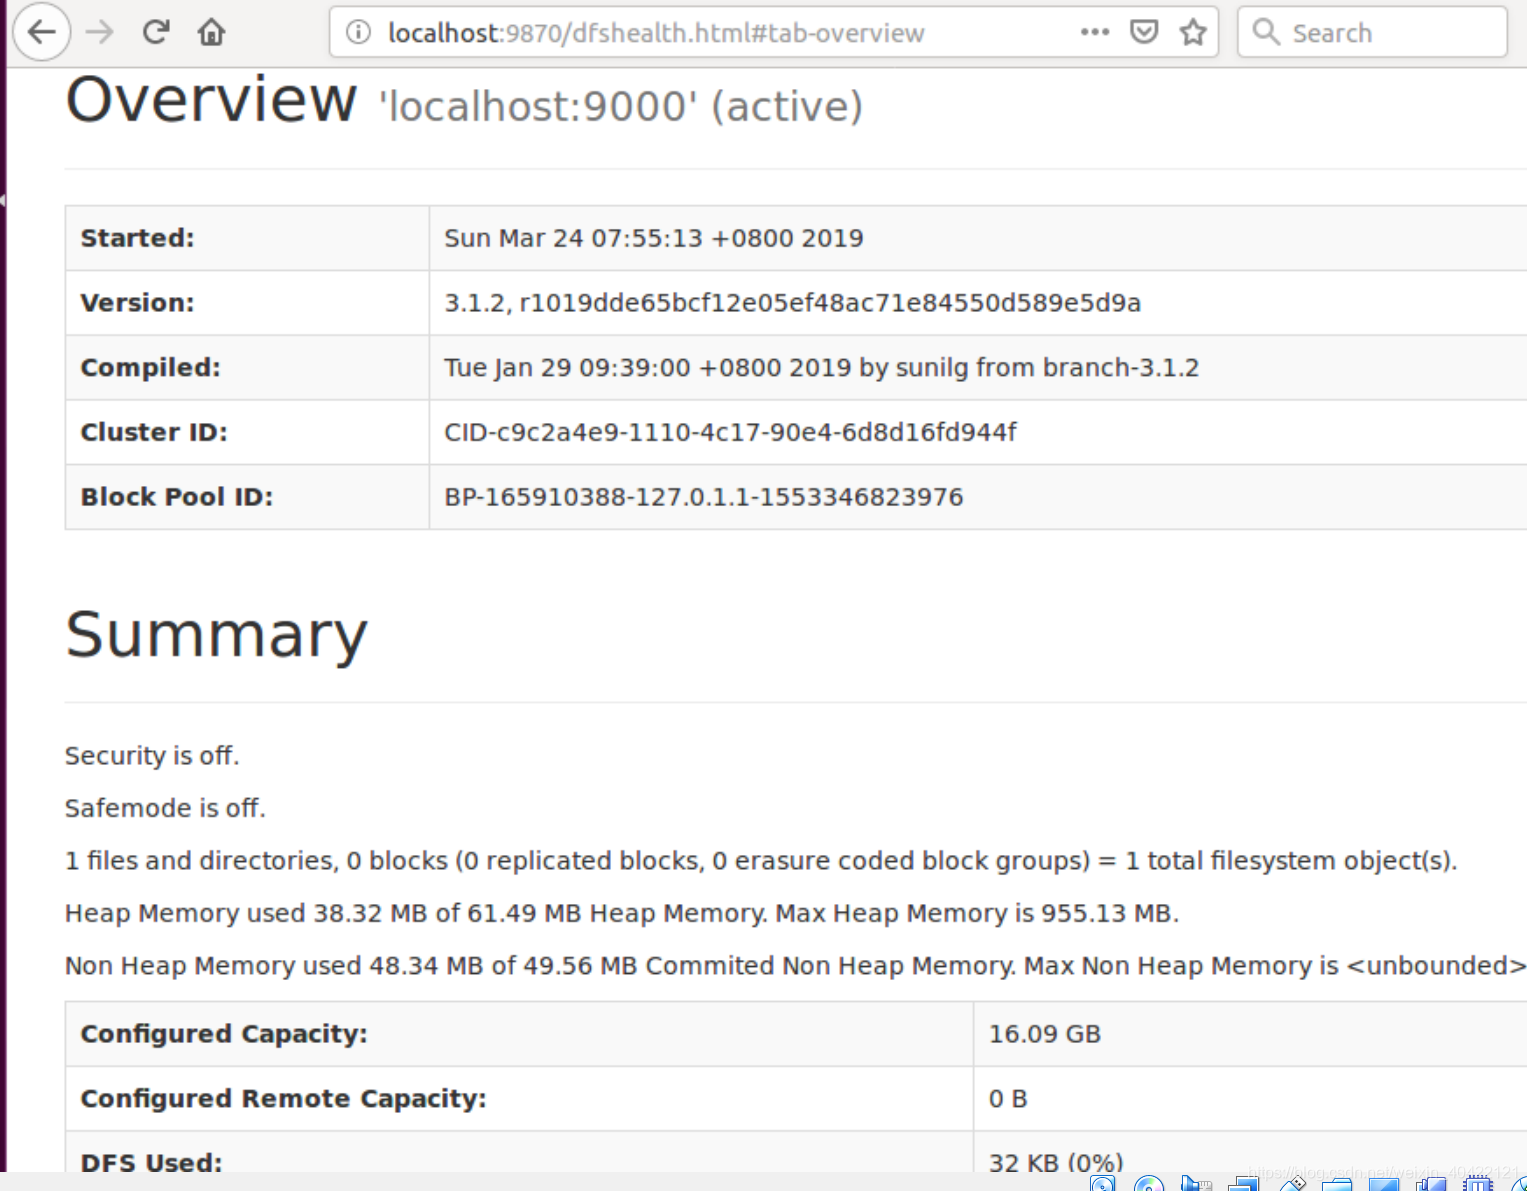Select block pool ID BP-165910388 value
1527x1191 pixels.
(x=703, y=497)
